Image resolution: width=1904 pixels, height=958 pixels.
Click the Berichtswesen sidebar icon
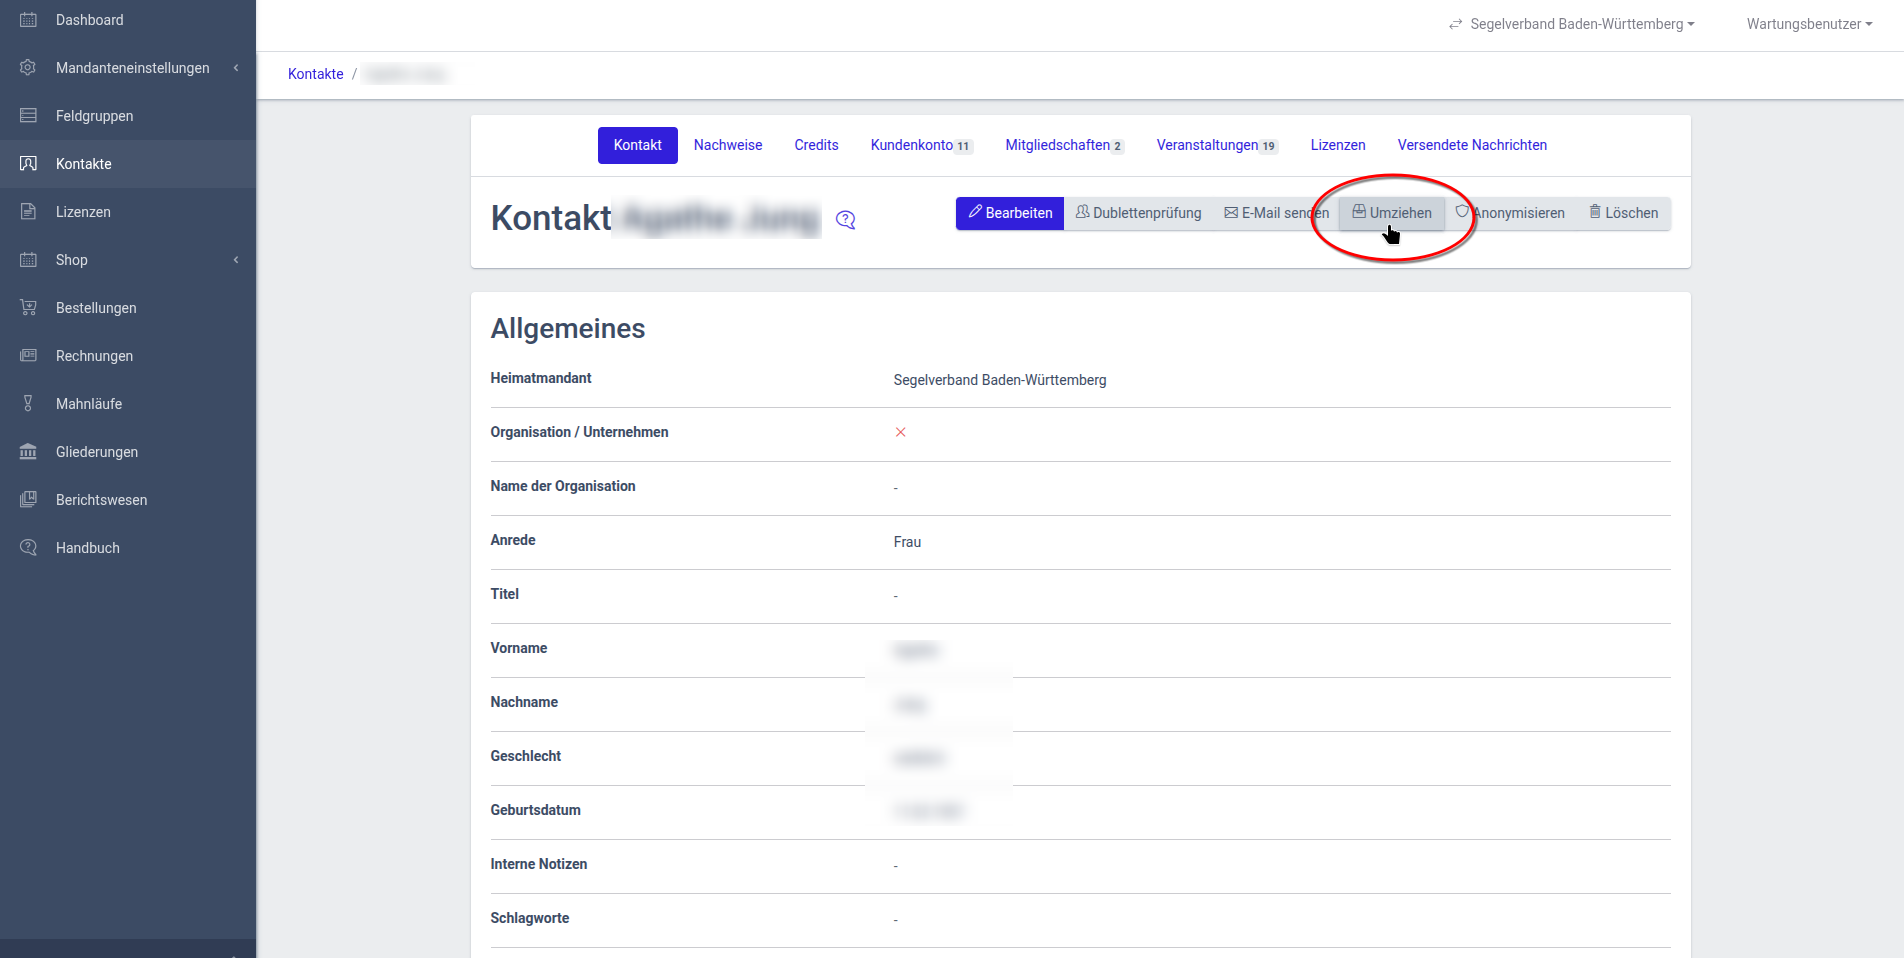click(28, 500)
